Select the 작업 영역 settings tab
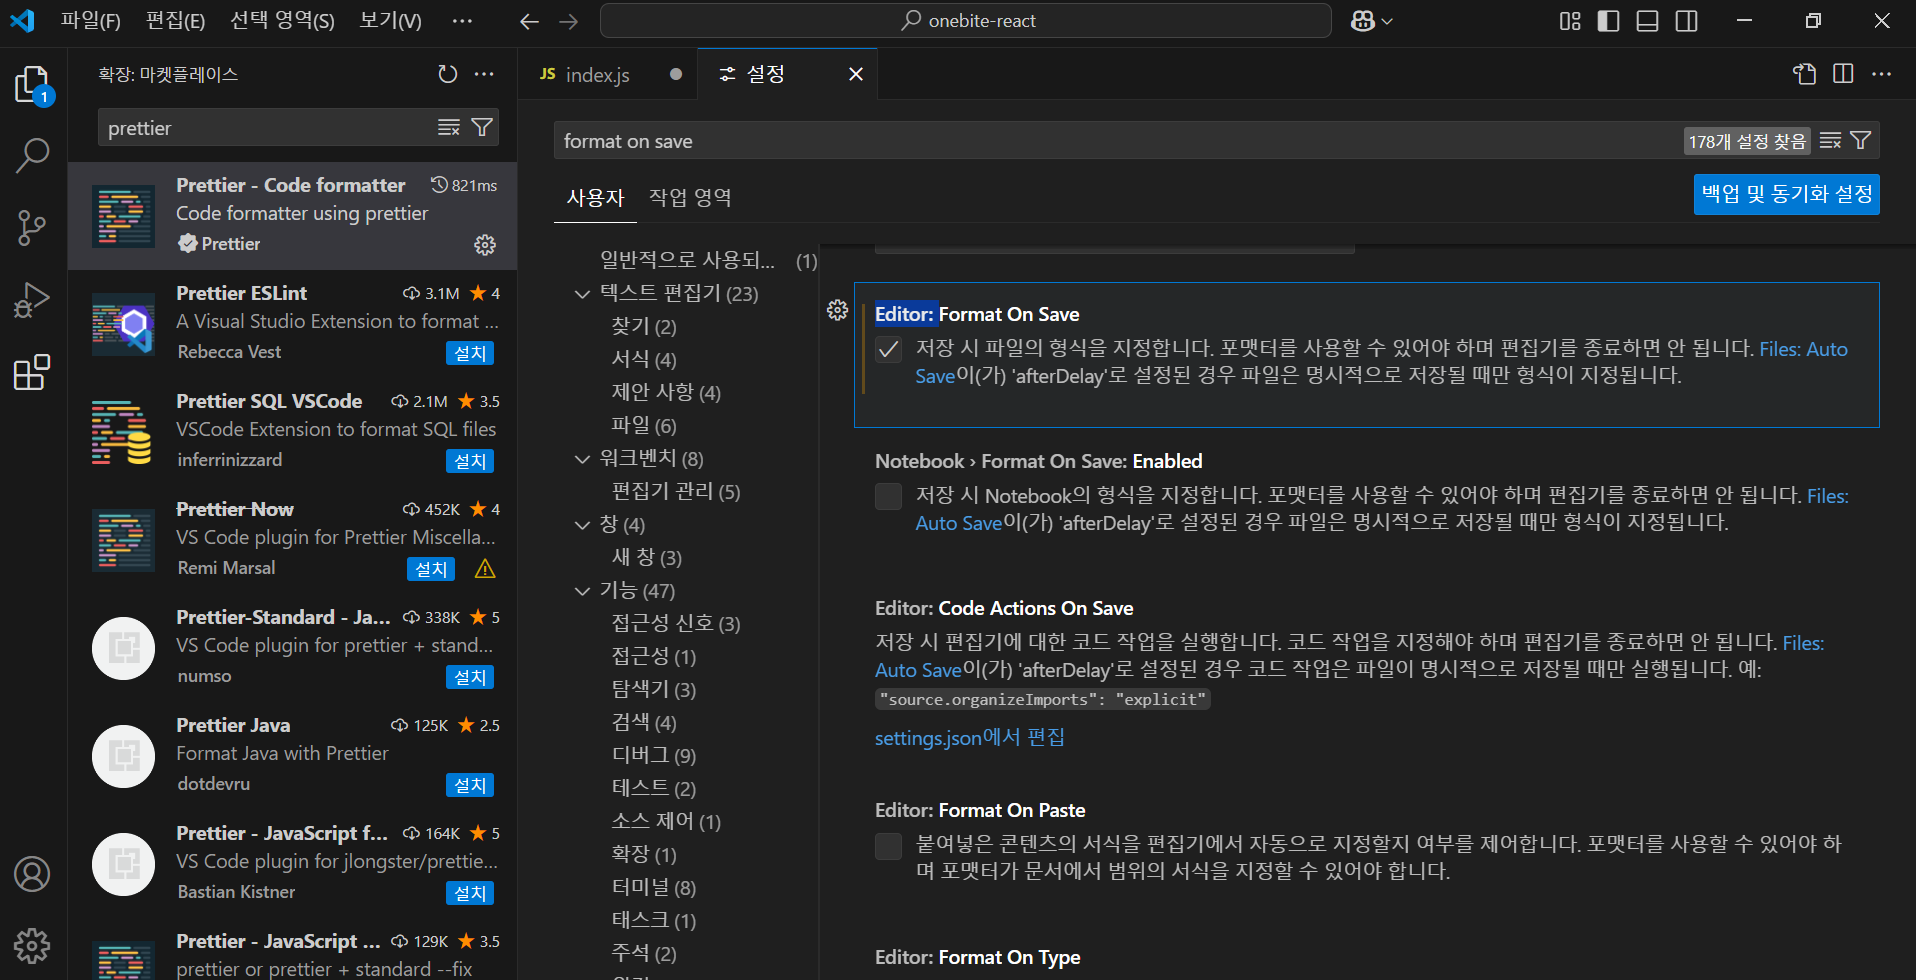Screen dimensions: 1916x980 pos(690,197)
